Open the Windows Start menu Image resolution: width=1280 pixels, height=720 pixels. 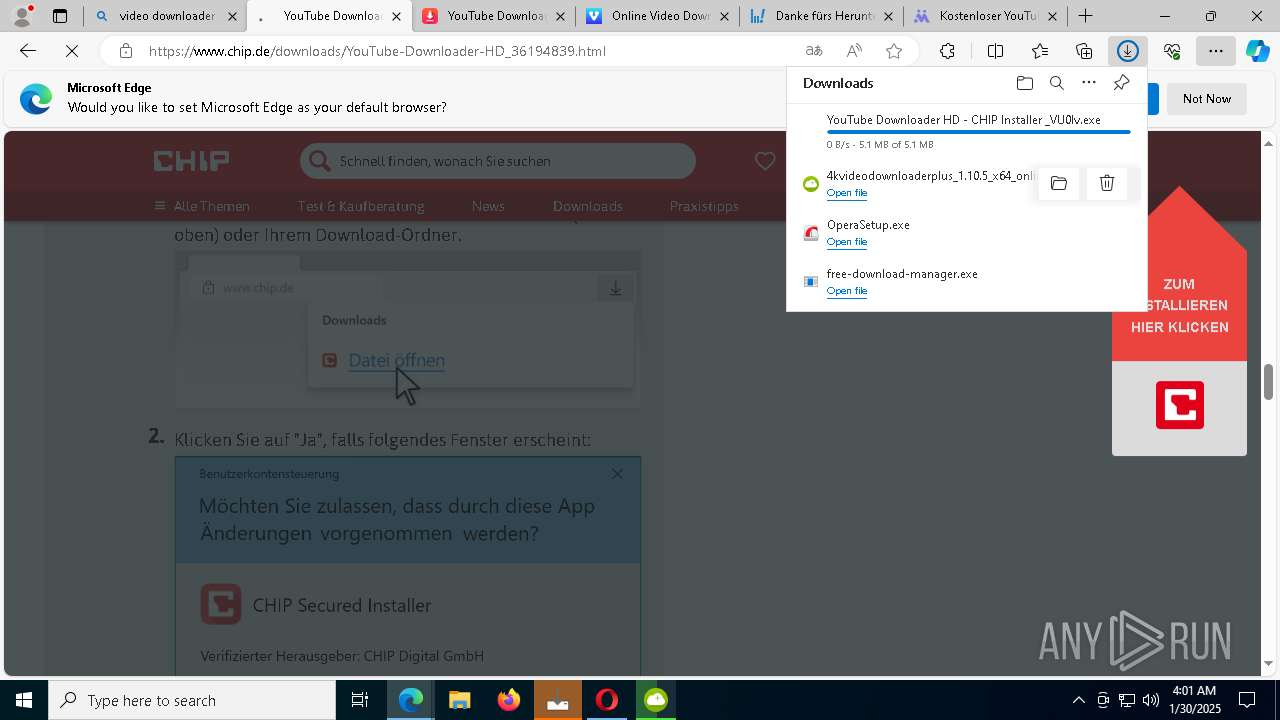point(24,700)
